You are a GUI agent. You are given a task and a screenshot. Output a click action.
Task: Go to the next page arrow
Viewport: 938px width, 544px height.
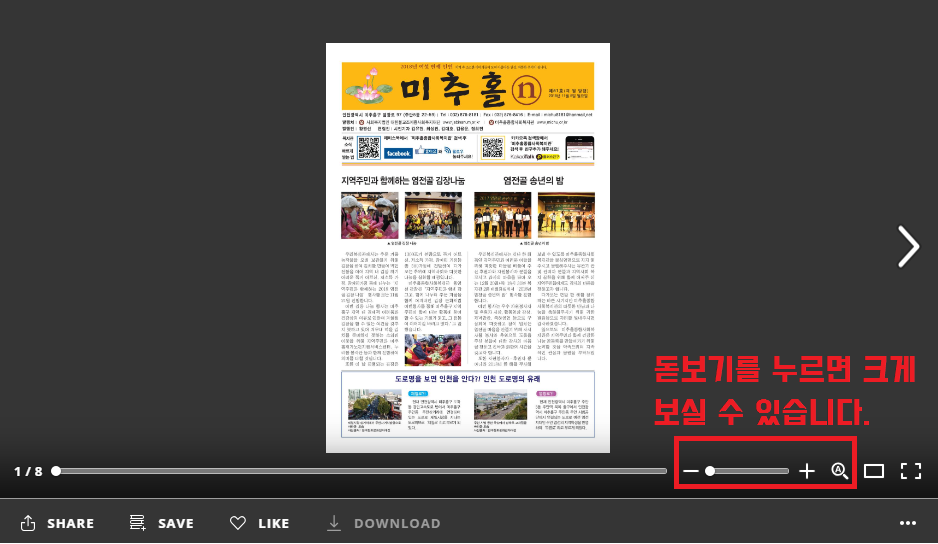tap(907, 247)
